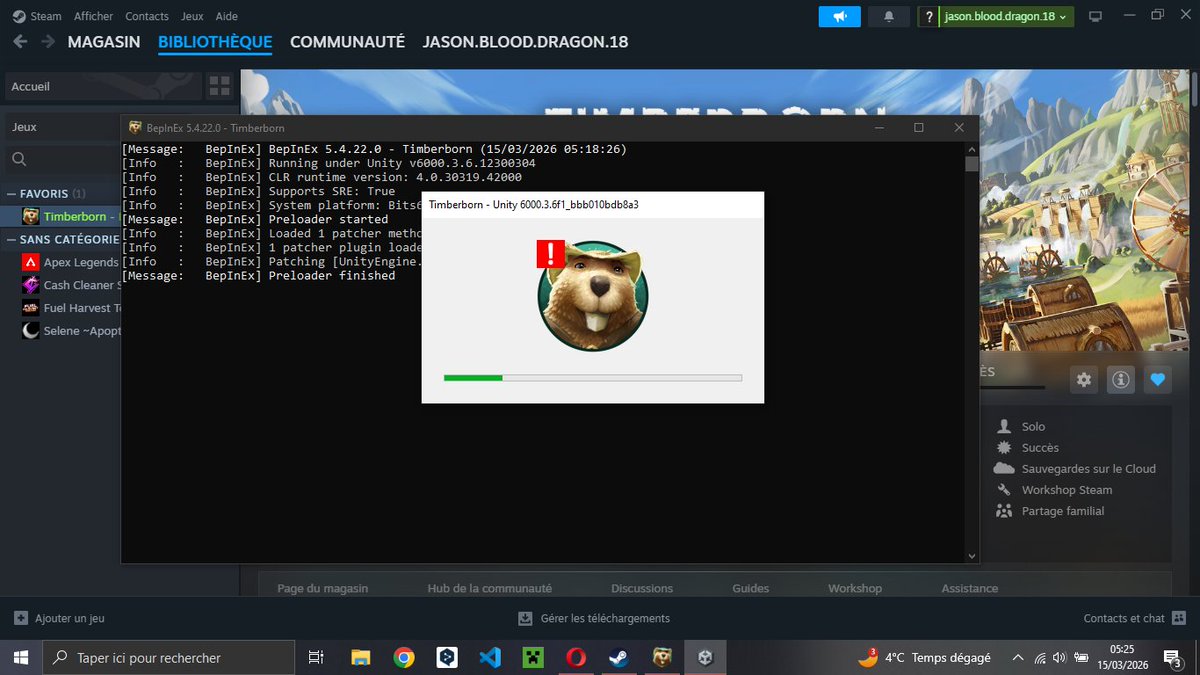Open the Steam announcements megaphone button
Screen dimensions: 1200x675
(x=839, y=16)
